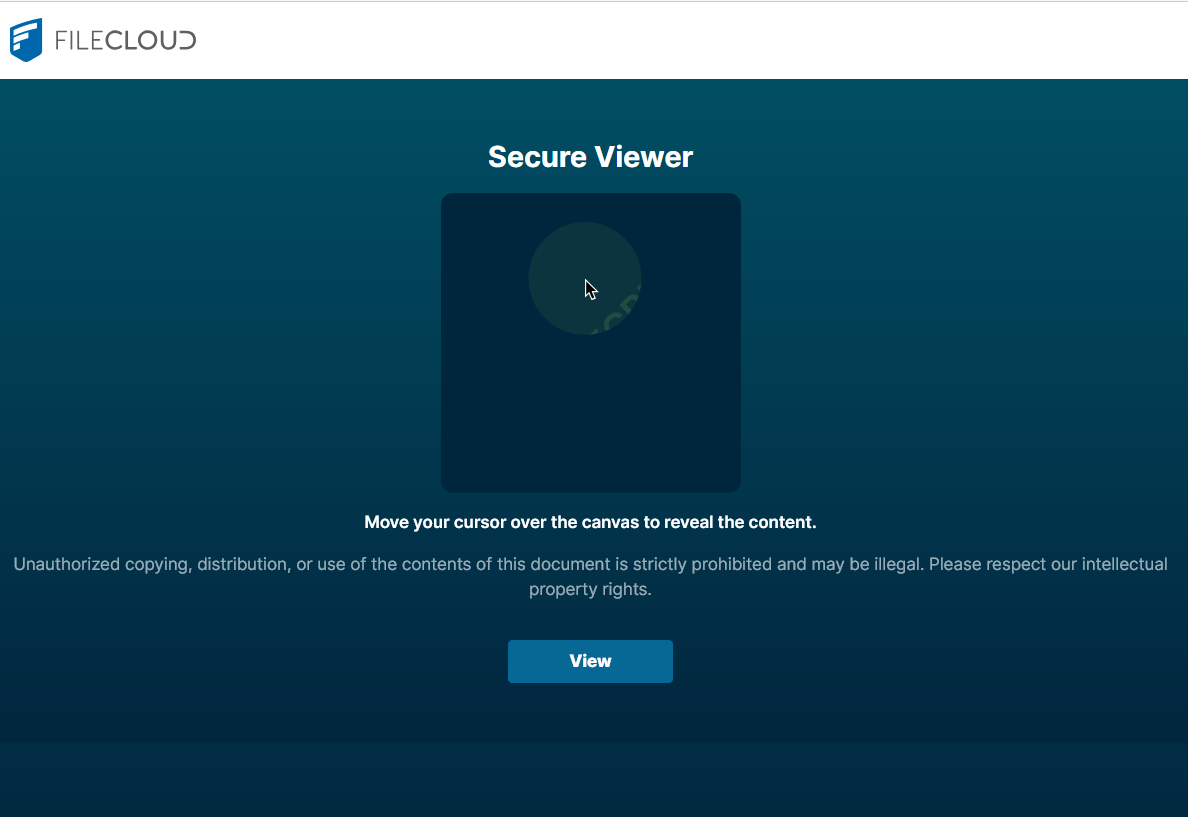Image resolution: width=1188 pixels, height=817 pixels.
Task: Click the FILECLOUD wordmark text
Action: pyautogui.click(x=125, y=41)
